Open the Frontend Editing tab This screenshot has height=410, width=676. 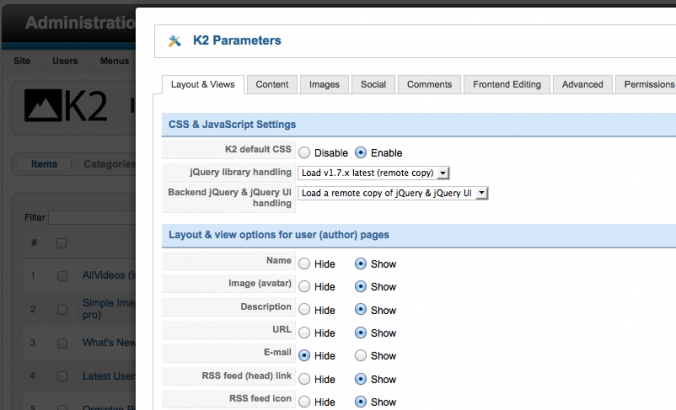click(507, 85)
